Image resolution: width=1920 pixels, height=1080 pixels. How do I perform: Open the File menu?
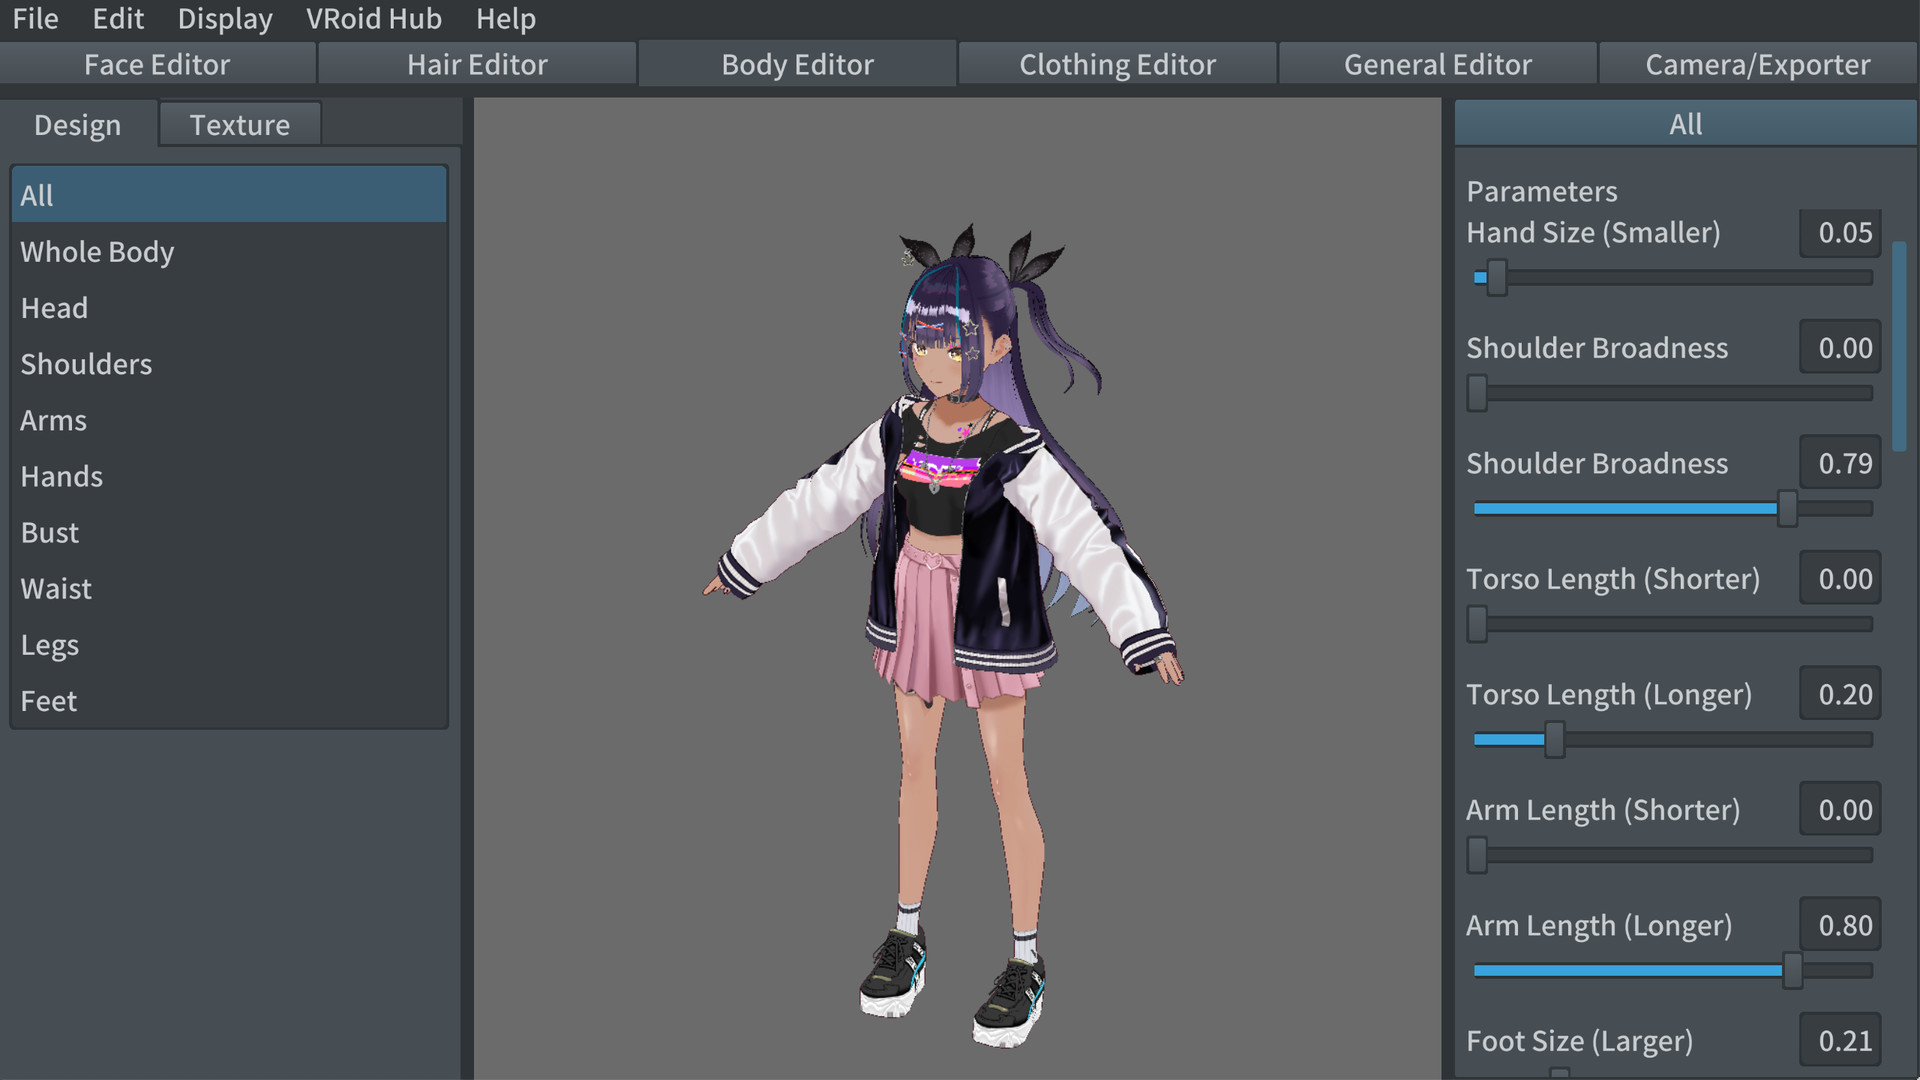[x=34, y=18]
